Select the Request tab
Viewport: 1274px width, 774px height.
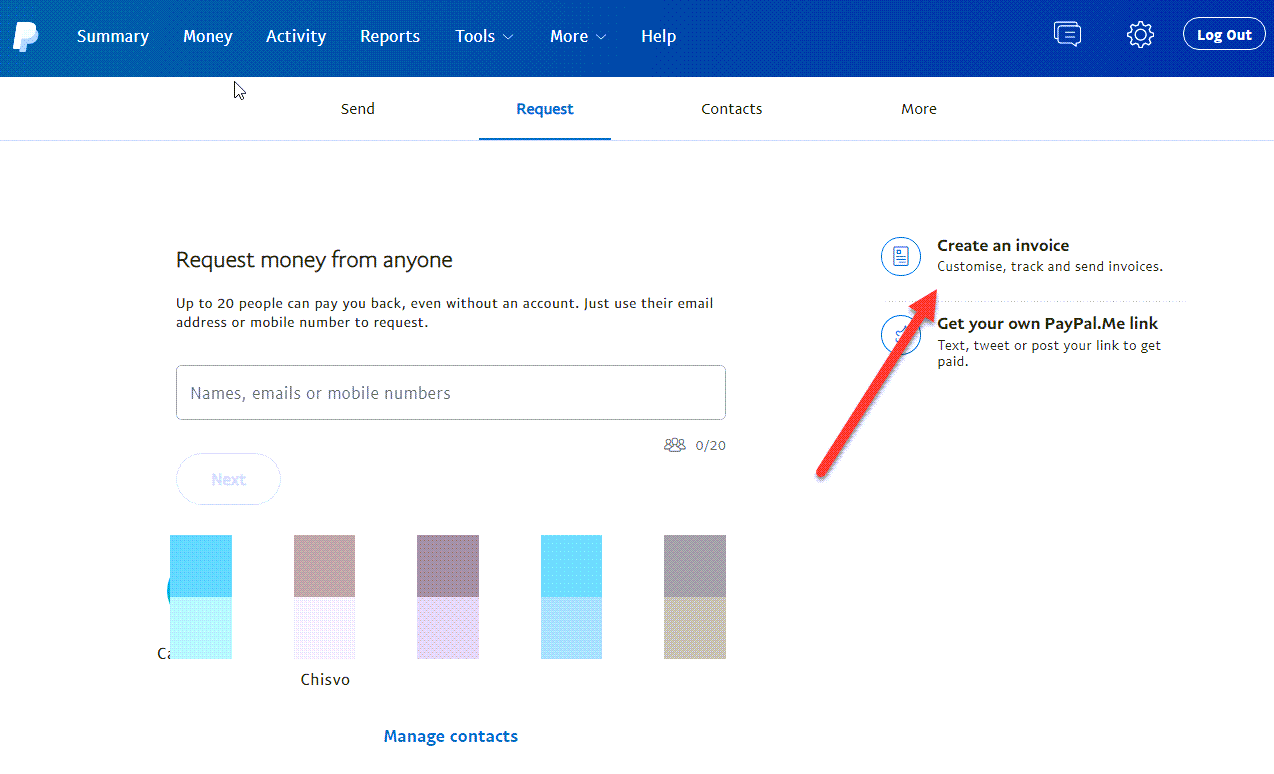(545, 109)
